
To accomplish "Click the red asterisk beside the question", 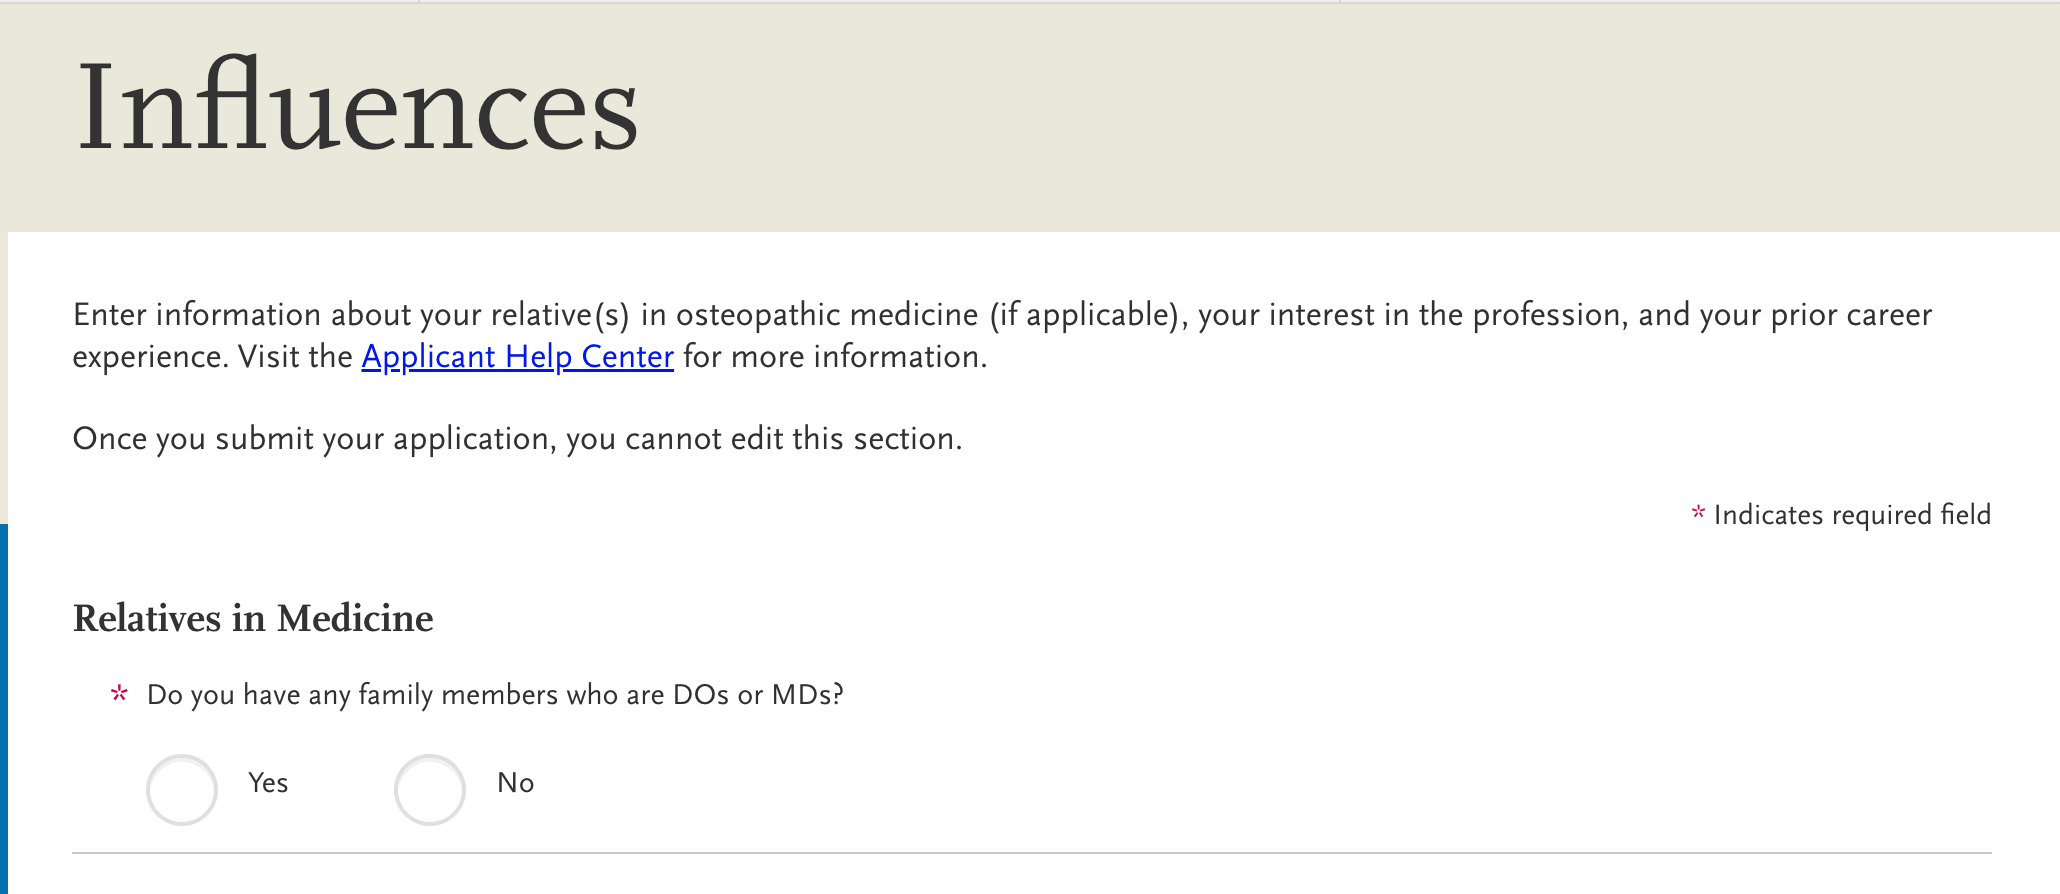I will 118,693.
